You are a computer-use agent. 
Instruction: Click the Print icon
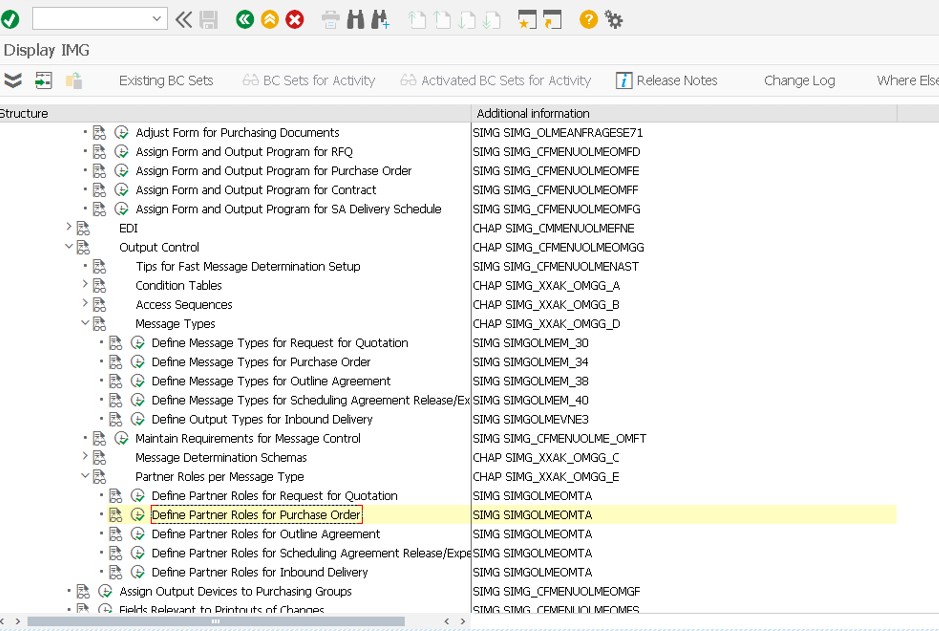(331, 20)
